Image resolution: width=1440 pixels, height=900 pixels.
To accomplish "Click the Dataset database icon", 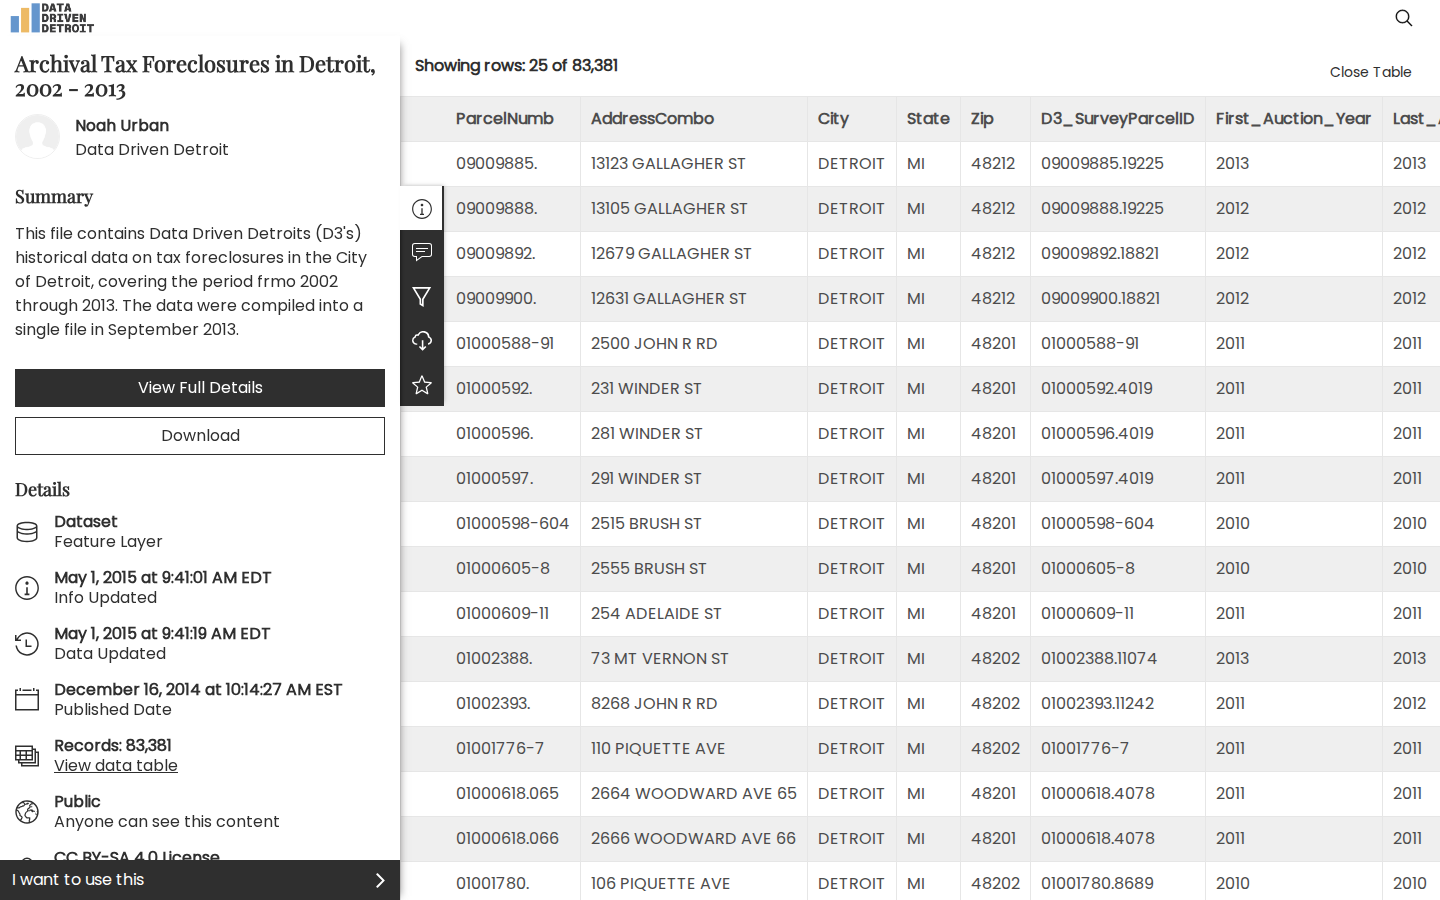I will coord(27,532).
